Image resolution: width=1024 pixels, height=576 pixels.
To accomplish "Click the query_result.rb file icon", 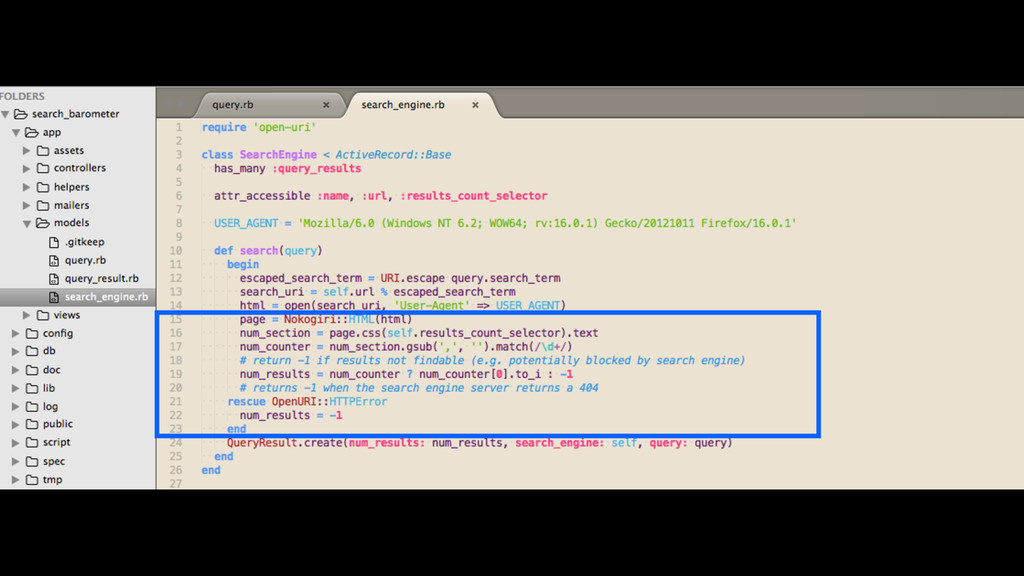I will coord(54,278).
